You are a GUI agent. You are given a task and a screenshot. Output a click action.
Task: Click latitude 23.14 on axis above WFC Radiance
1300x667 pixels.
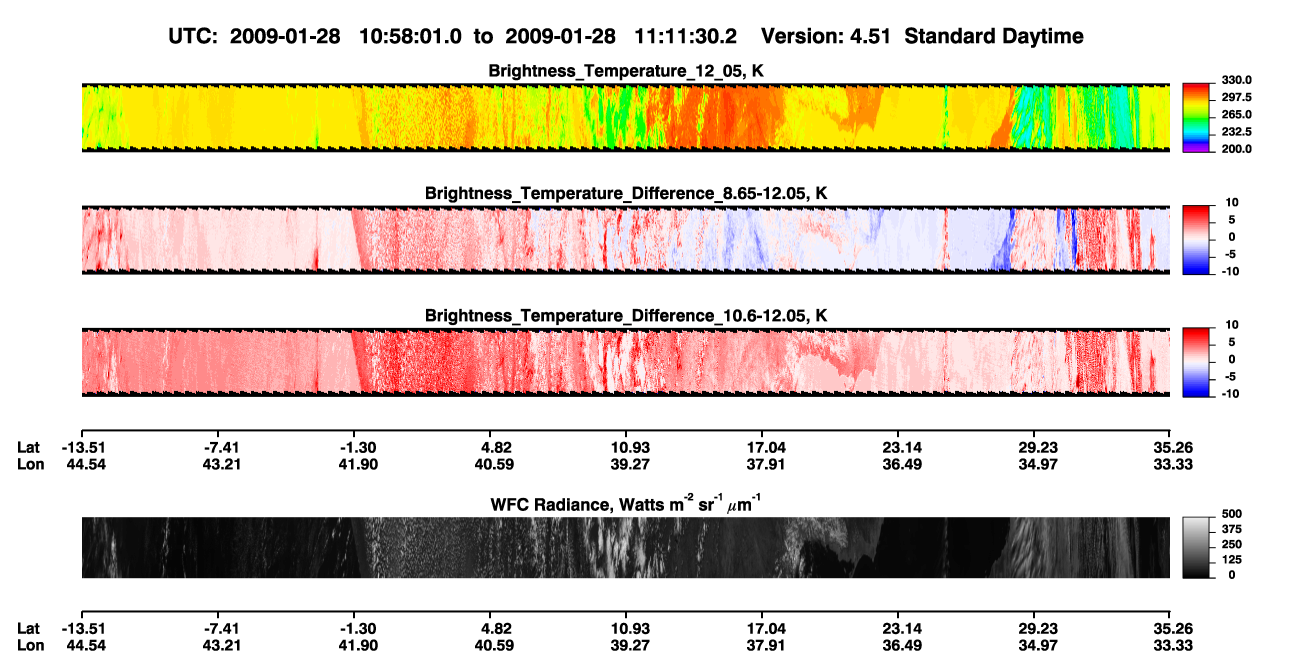[898, 447]
